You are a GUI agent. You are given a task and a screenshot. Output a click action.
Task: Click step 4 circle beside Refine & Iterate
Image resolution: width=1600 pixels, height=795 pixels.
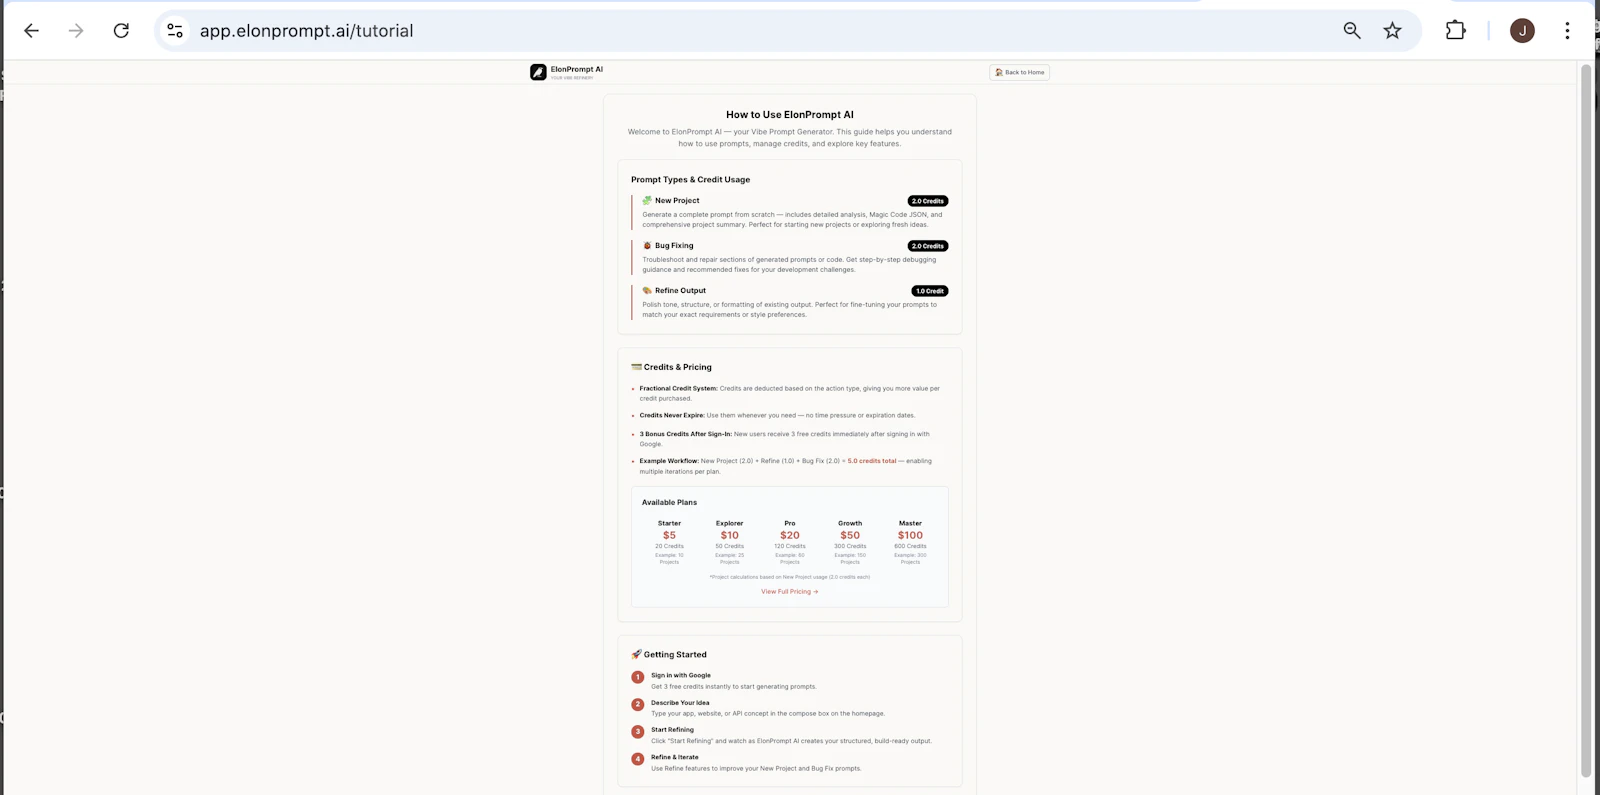(x=638, y=759)
